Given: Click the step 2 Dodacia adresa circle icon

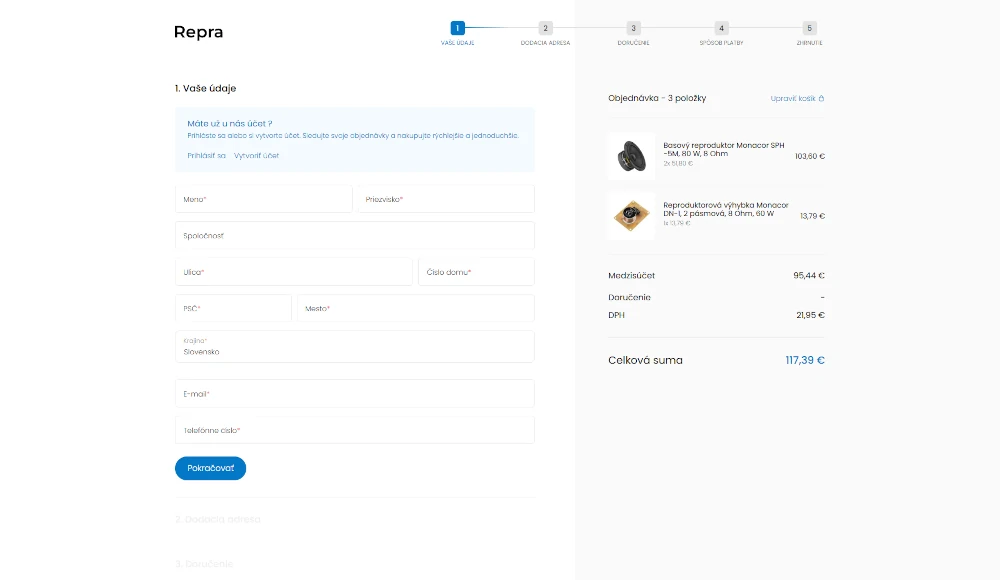Looking at the screenshot, I should (x=545, y=29).
